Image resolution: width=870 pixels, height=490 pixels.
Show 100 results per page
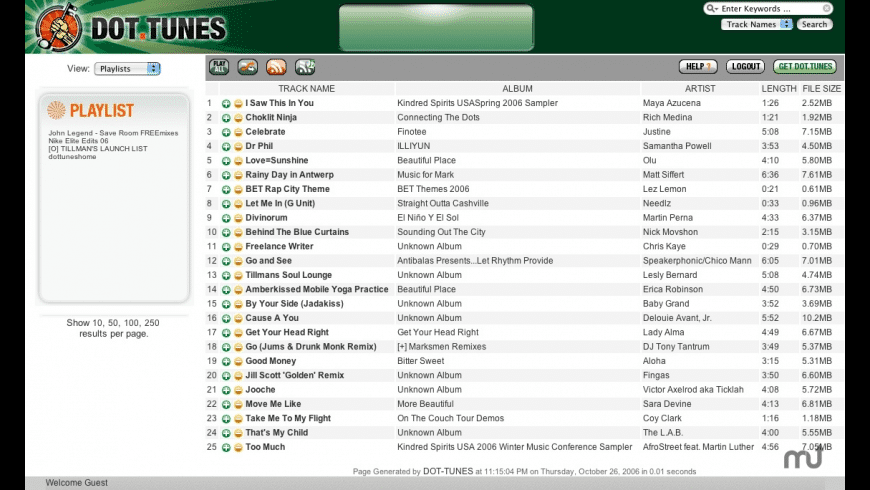(x=132, y=323)
